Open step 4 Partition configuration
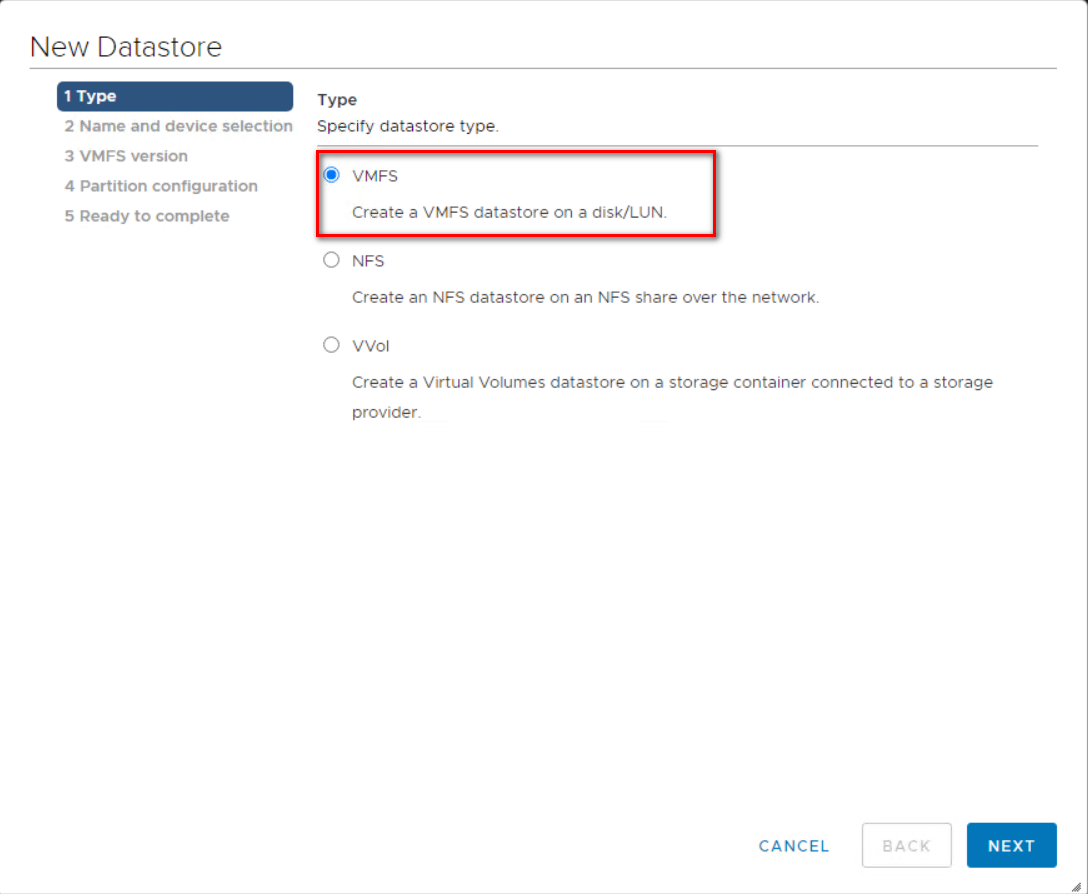 (x=161, y=186)
